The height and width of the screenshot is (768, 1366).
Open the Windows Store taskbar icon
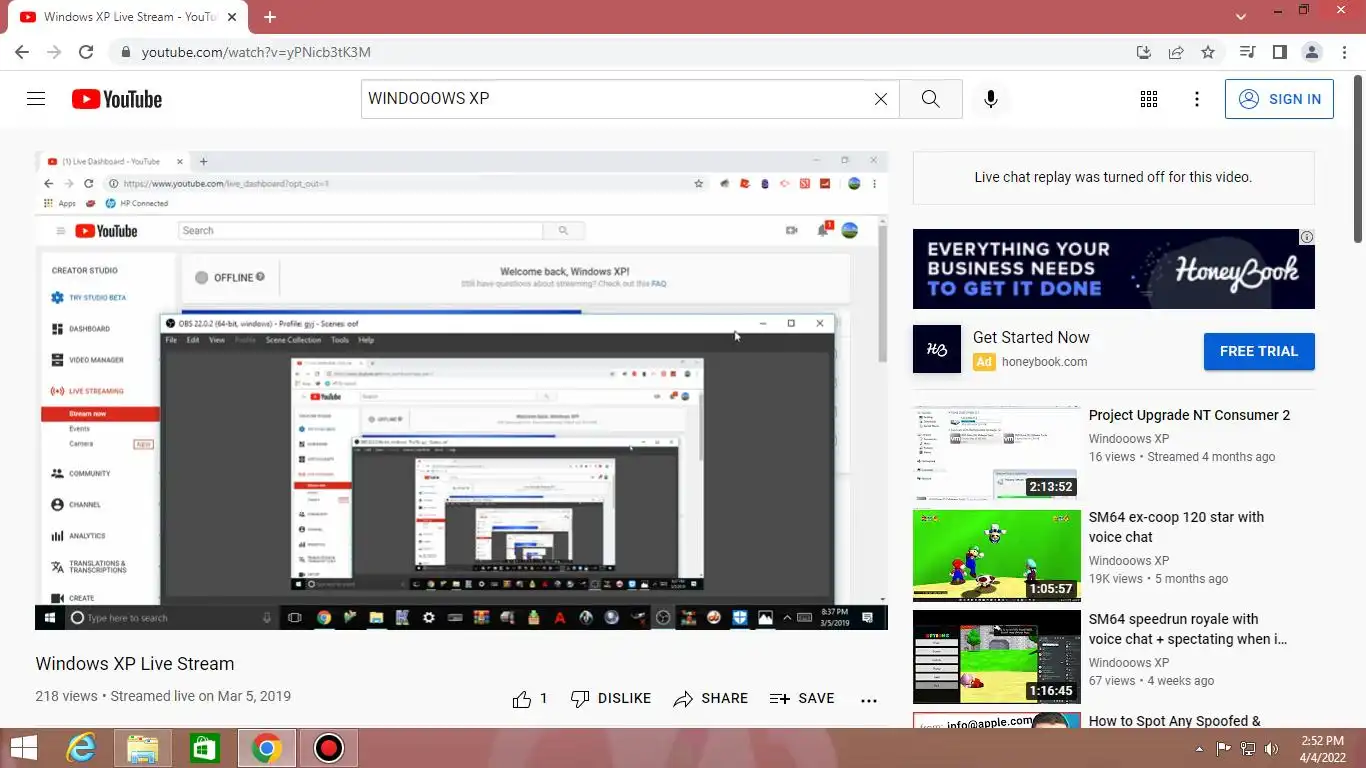205,748
